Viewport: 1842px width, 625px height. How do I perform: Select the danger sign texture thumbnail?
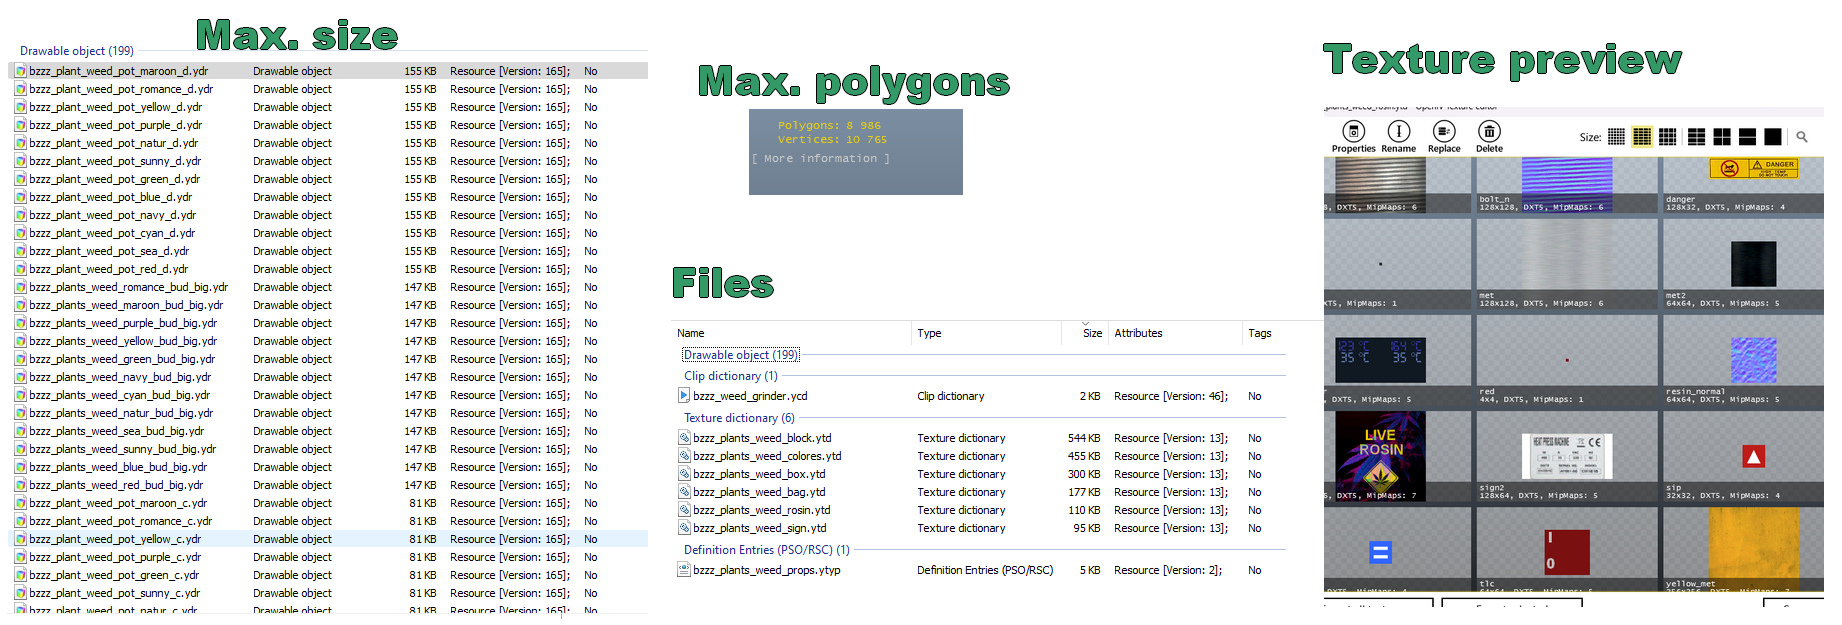pos(1753,168)
